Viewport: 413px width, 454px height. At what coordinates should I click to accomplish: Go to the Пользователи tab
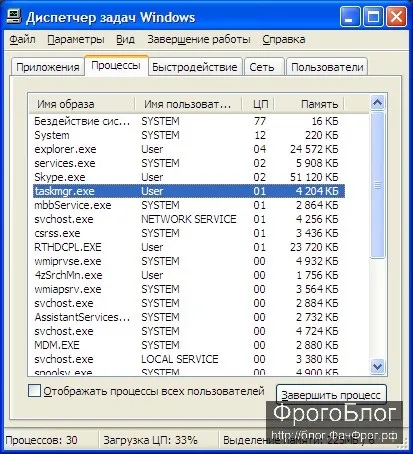[327, 67]
